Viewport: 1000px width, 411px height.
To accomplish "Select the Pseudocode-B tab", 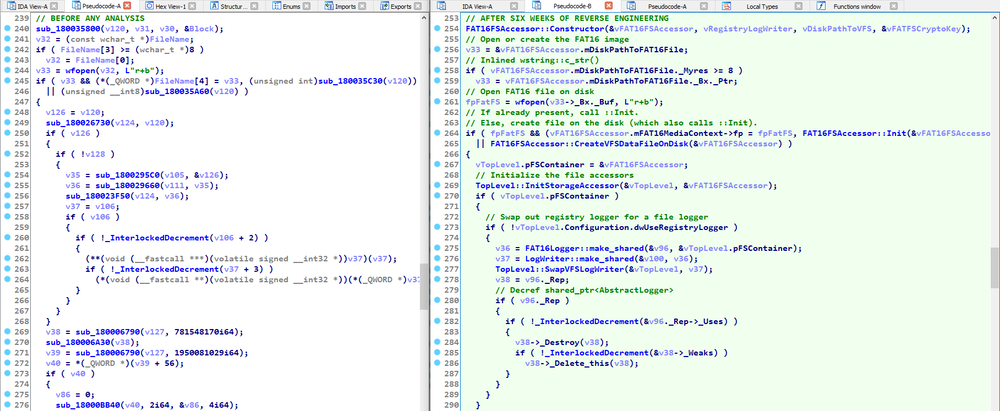I will pos(571,6).
